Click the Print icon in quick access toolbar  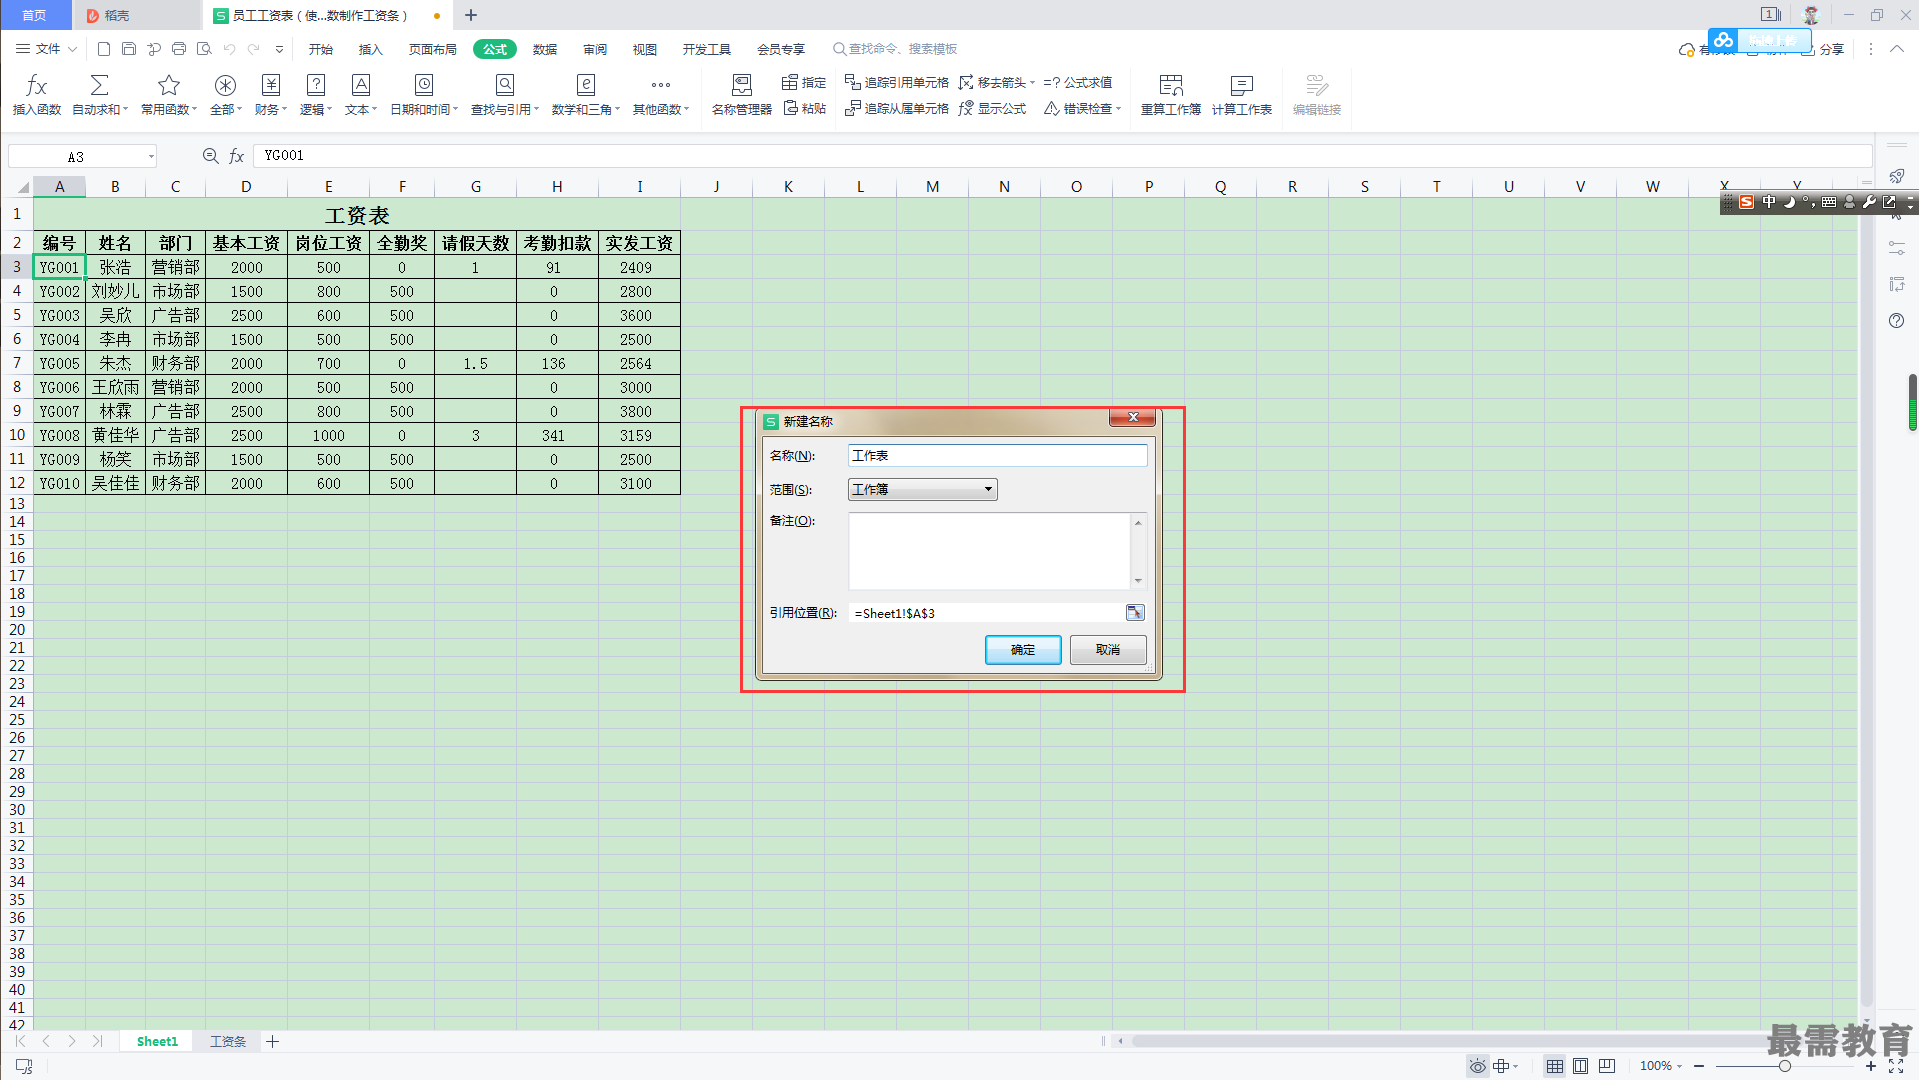point(179,49)
